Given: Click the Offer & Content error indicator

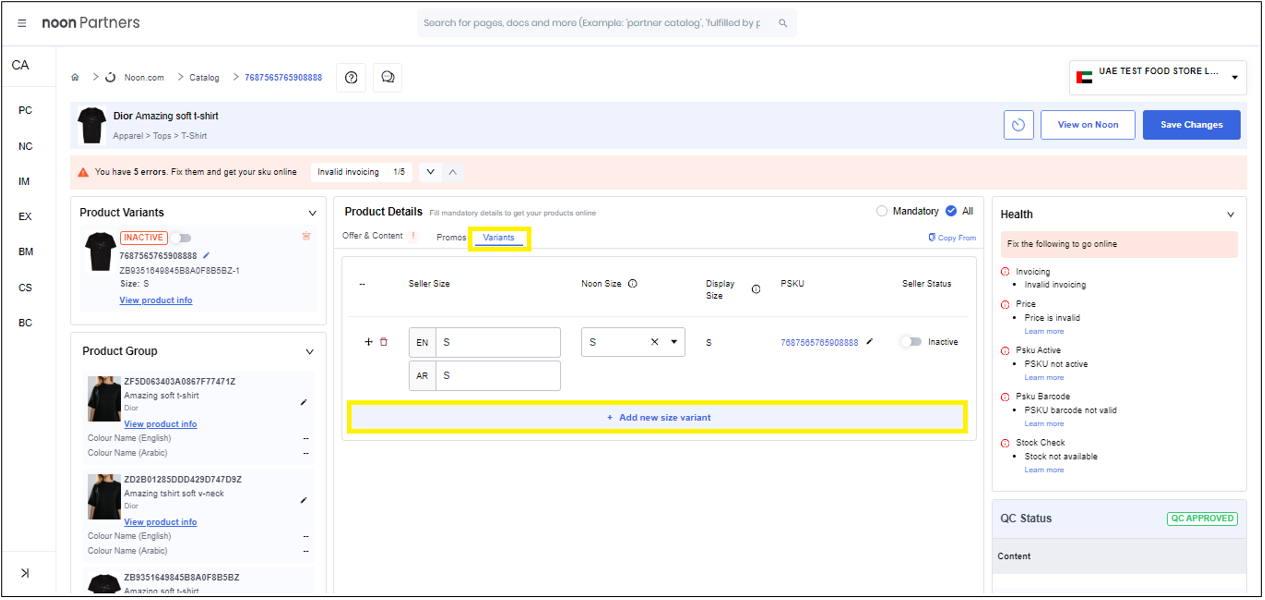Looking at the screenshot, I should click(x=413, y=237).
